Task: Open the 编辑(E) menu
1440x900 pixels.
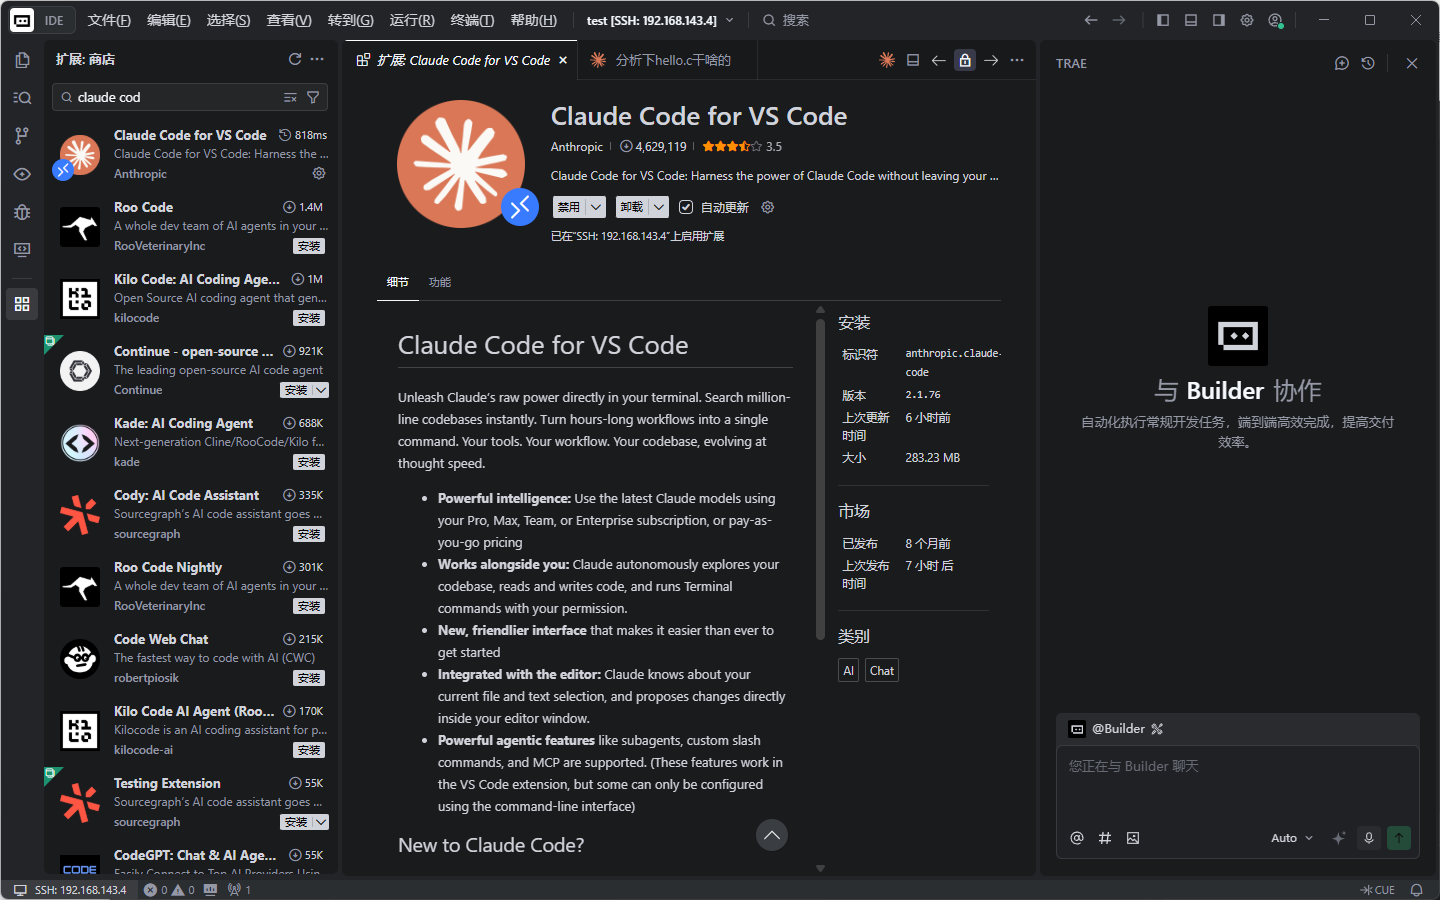Action: pyautogui.click(x=168, y=20)
